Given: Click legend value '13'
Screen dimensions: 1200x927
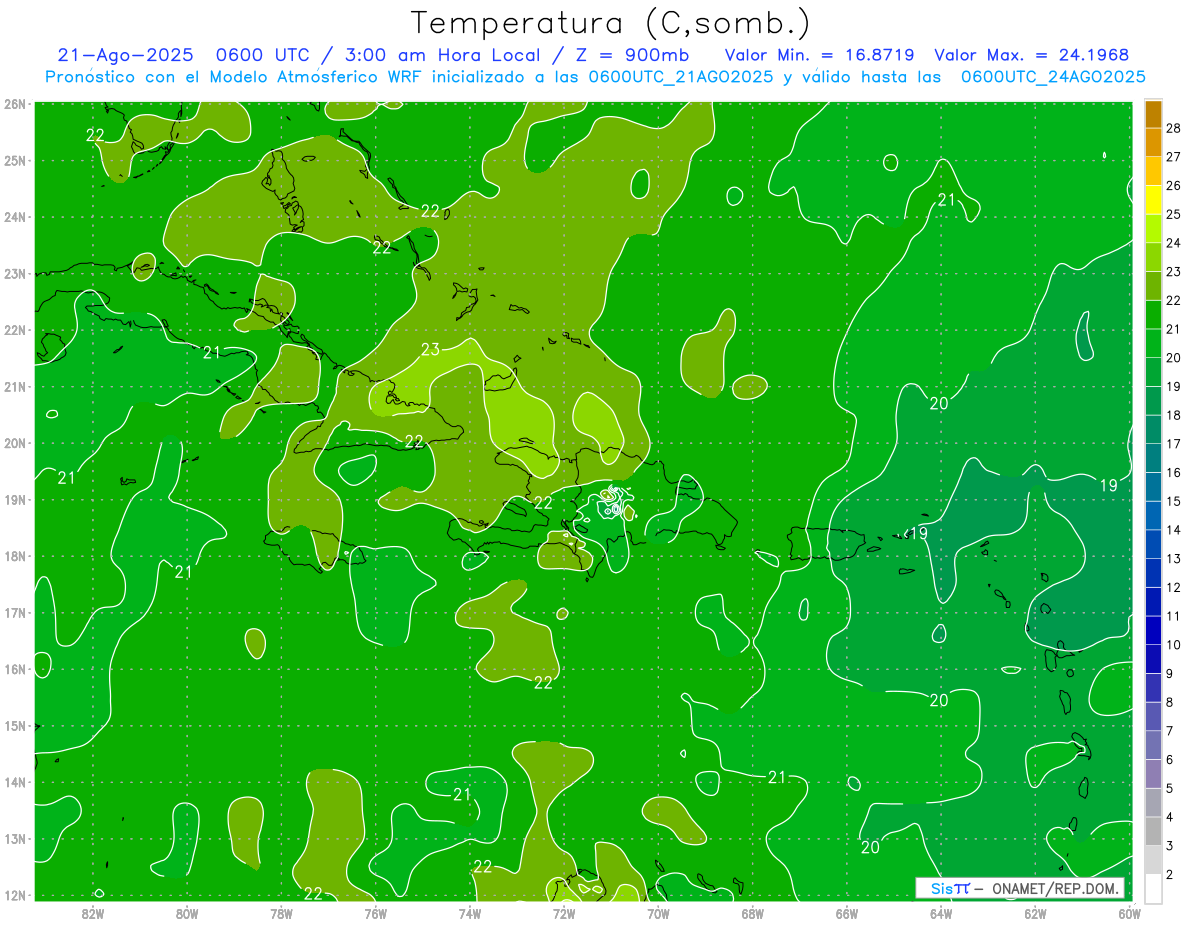Looking at the screenshot, I should pyautogui.click(x=1174, y=559).
